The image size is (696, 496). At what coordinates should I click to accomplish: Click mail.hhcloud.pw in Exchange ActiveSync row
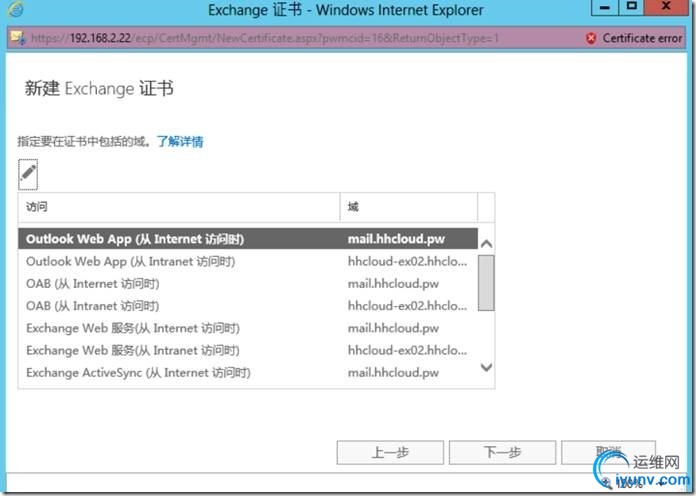pos(393,373)
